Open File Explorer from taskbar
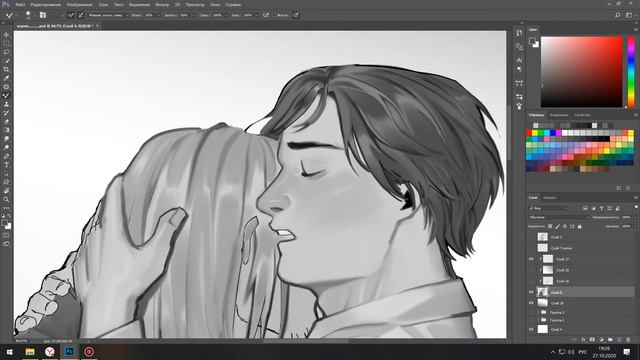This screenshot has height=360, width=640. (x=30, y=352)
